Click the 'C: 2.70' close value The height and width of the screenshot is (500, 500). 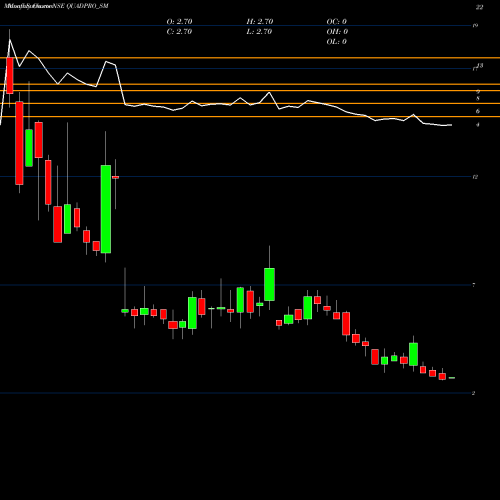click(x=179, y=32)
